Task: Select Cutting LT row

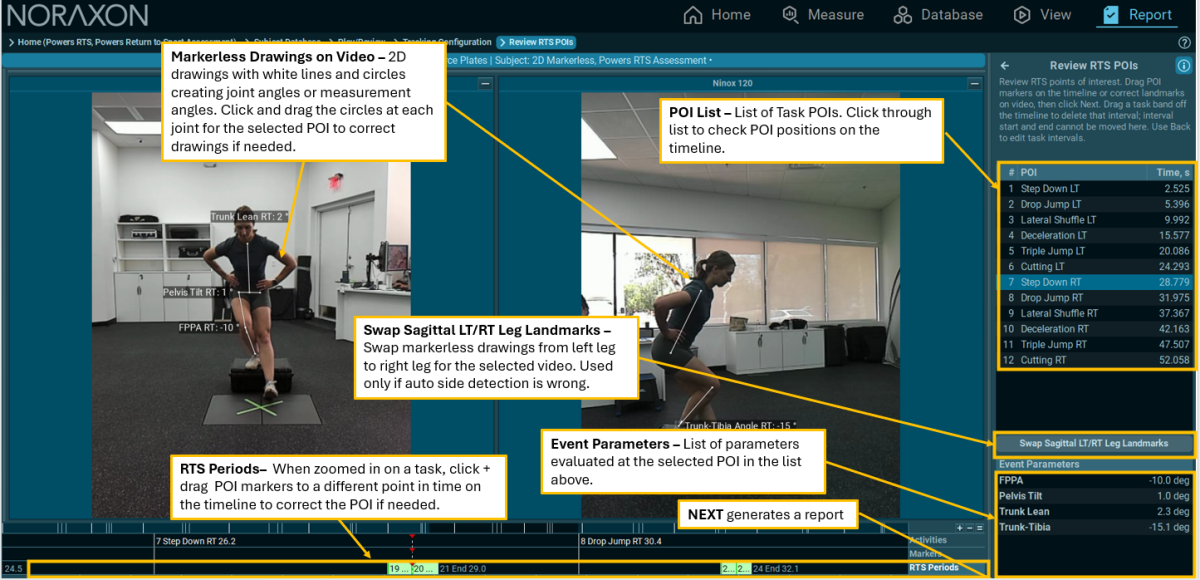Action: click(1097, 266)
